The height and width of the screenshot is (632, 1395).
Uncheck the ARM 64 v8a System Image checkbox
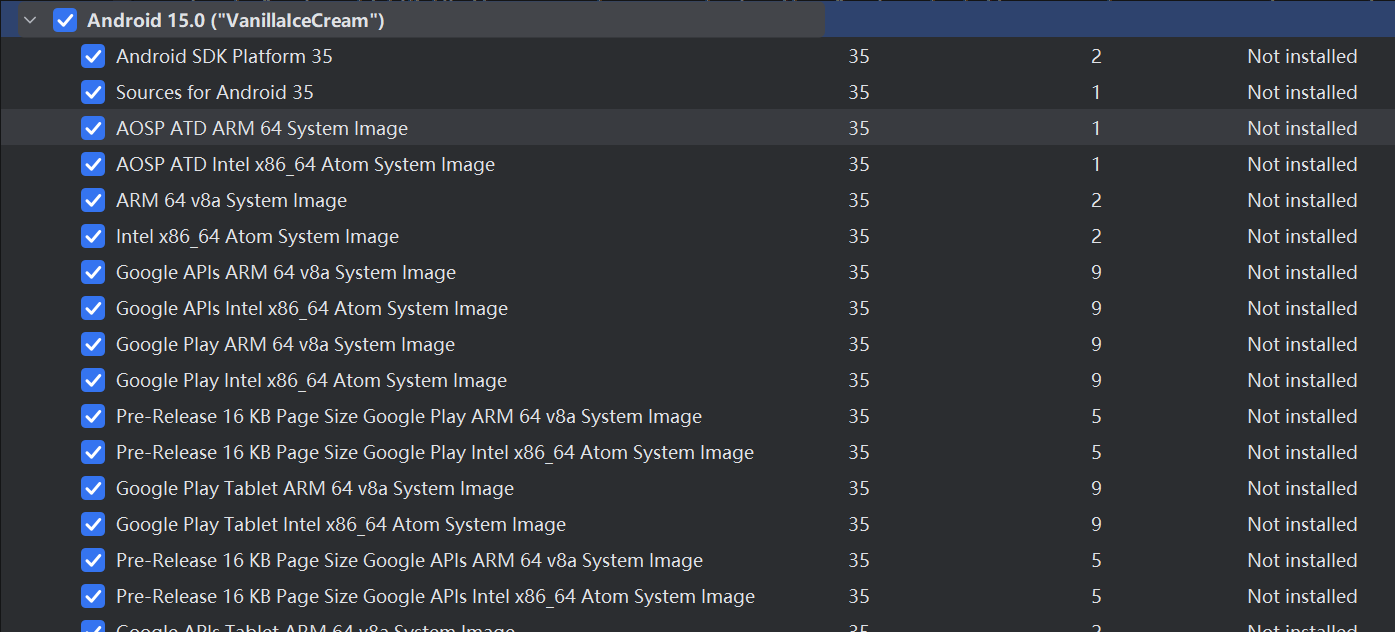pos(93,200)
